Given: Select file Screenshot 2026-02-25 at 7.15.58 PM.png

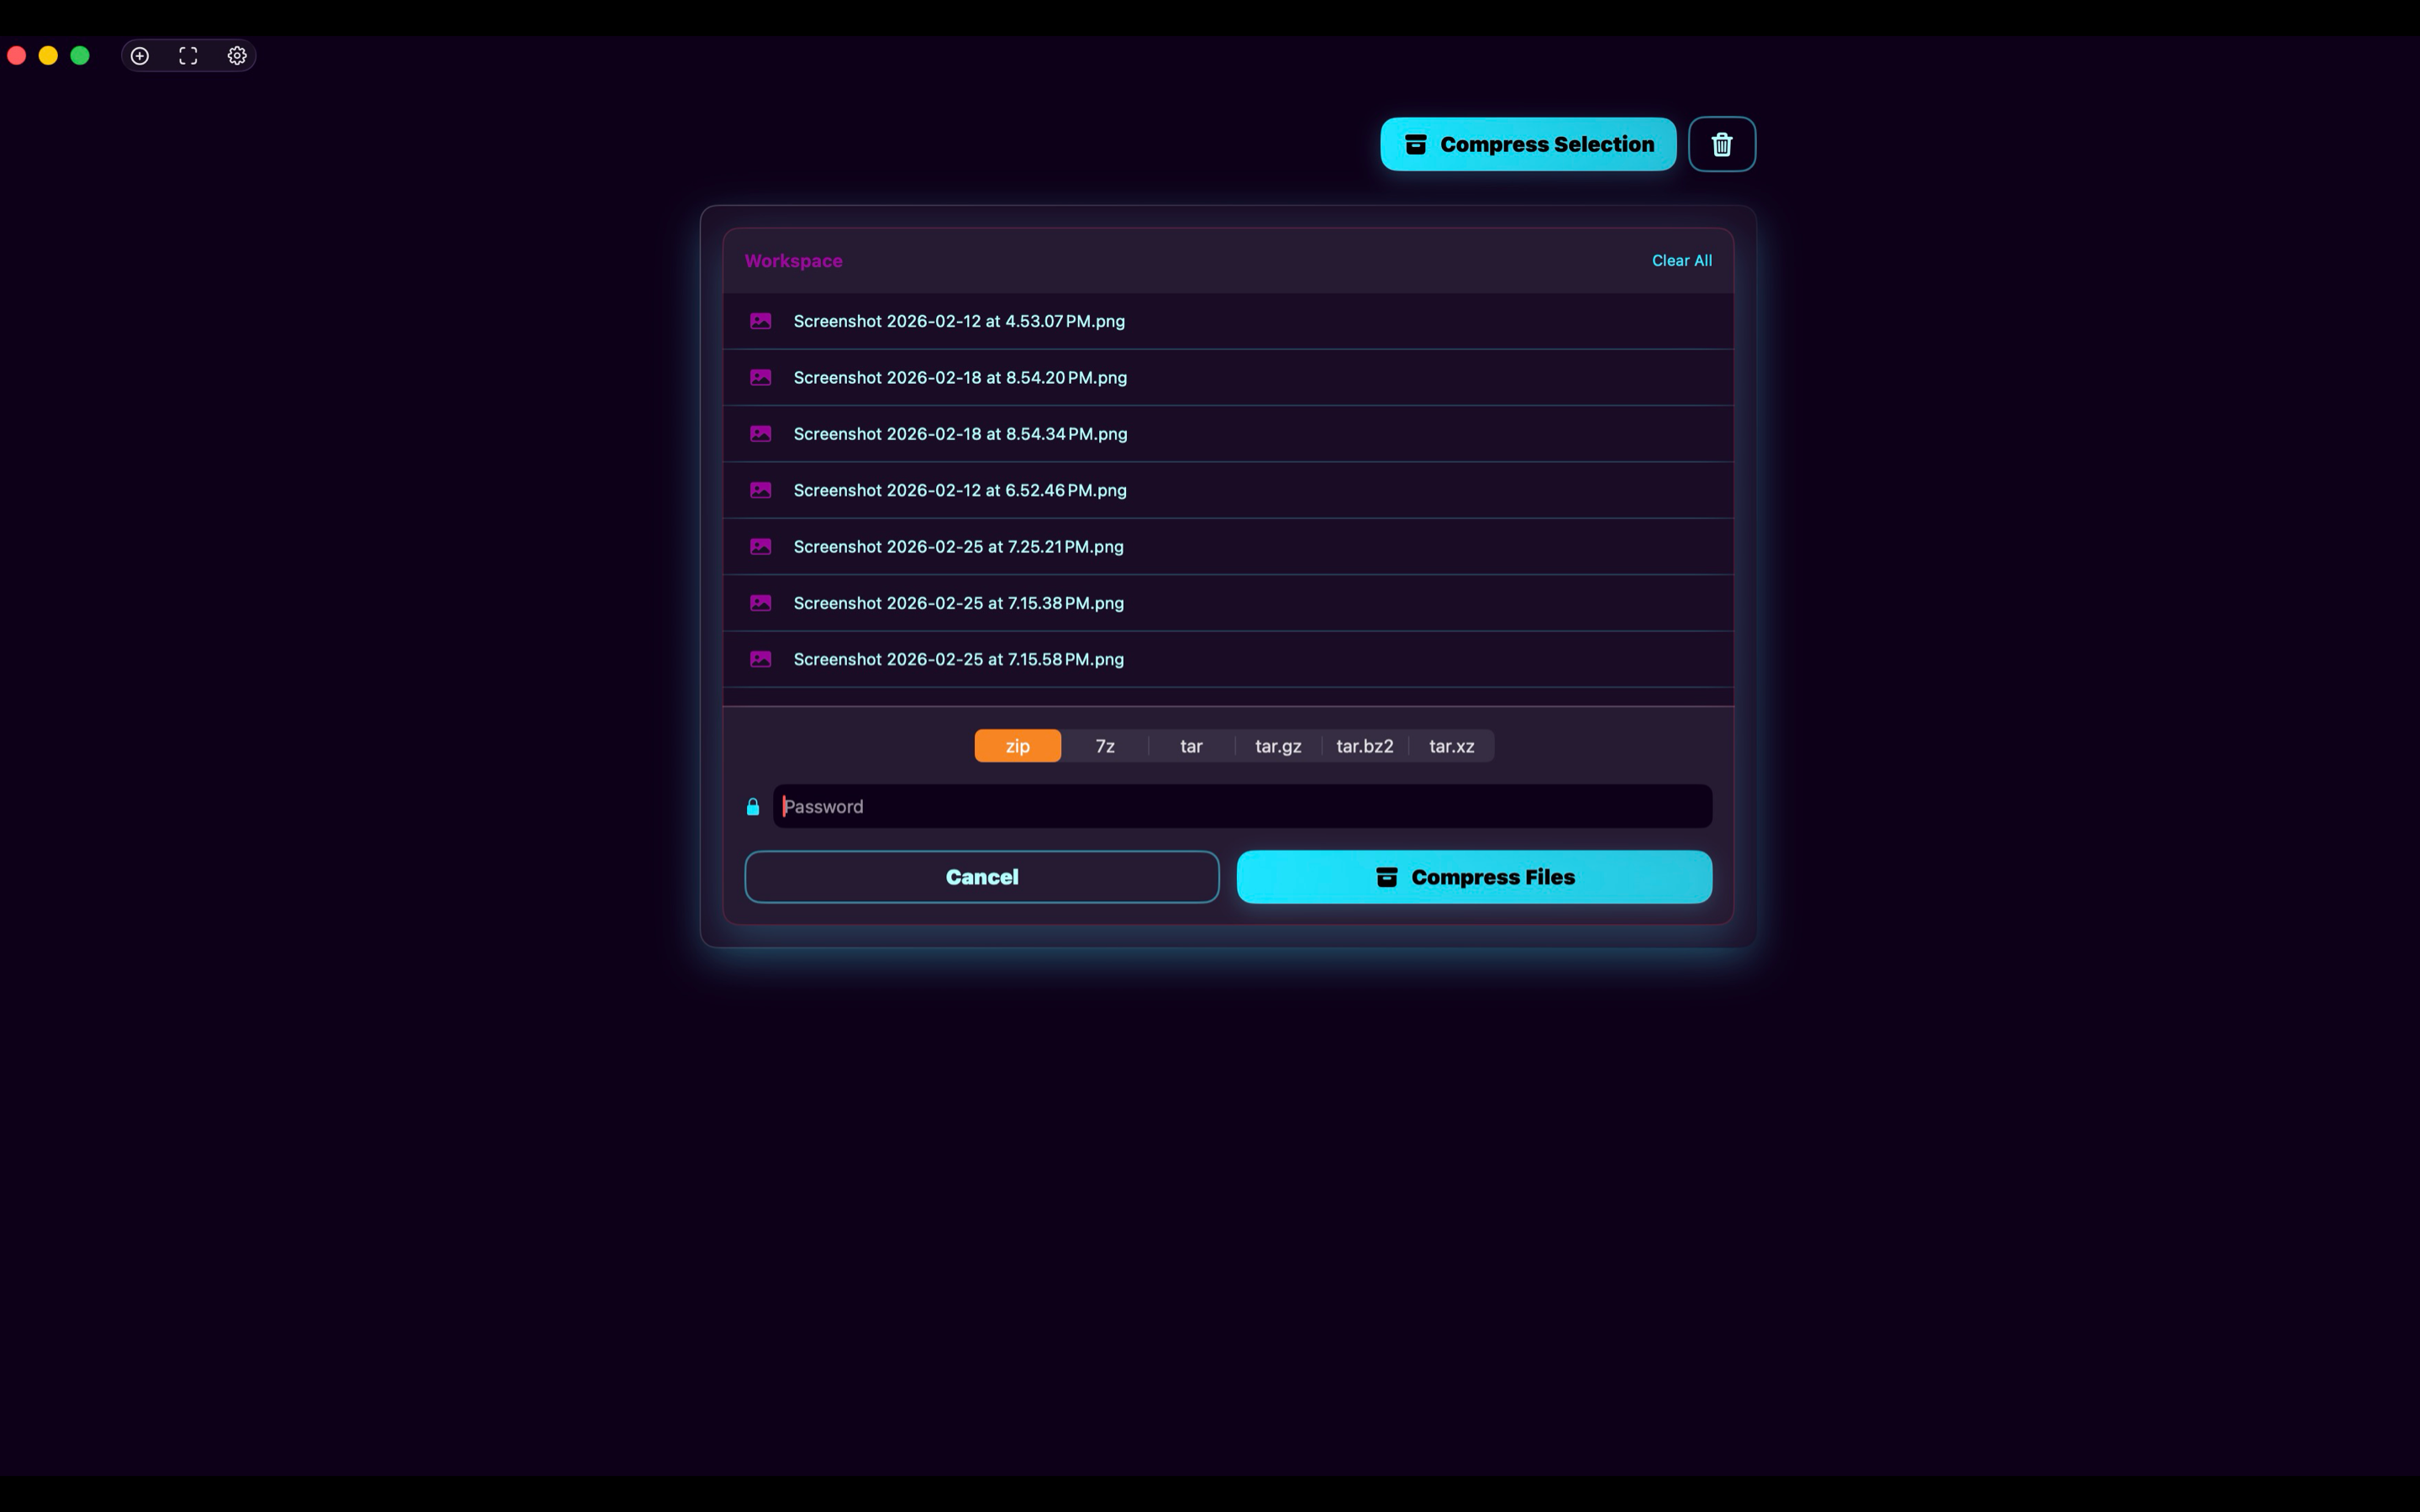Looking at the screenshot, I should coord(1228,659).
